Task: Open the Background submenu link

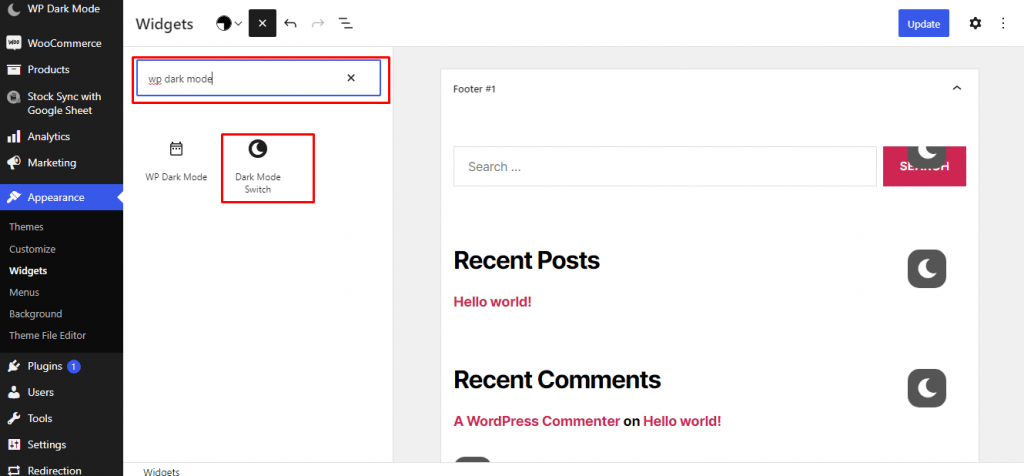Action: click(35, 313)
